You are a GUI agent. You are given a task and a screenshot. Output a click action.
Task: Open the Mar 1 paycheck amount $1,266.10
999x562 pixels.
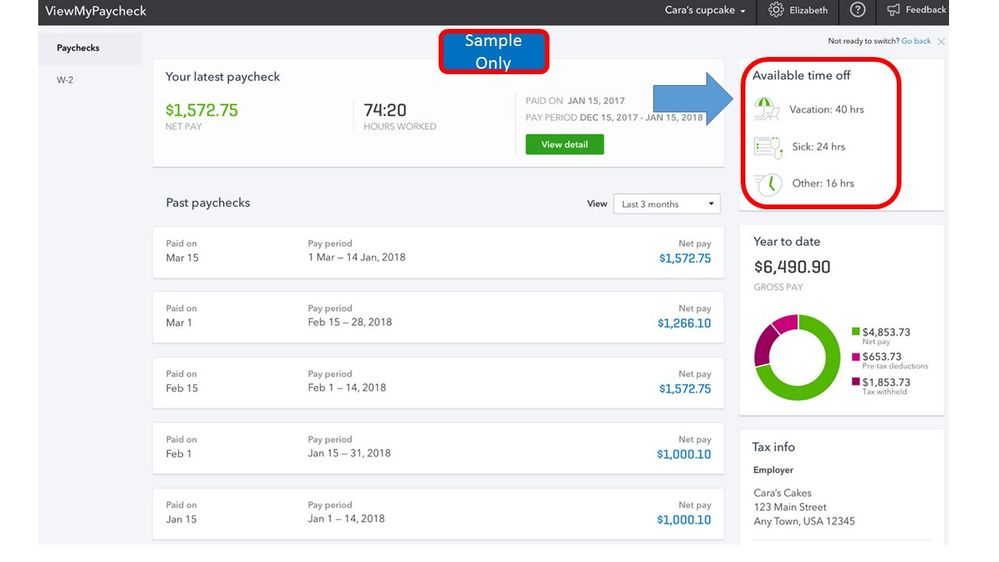click(684, 324)
